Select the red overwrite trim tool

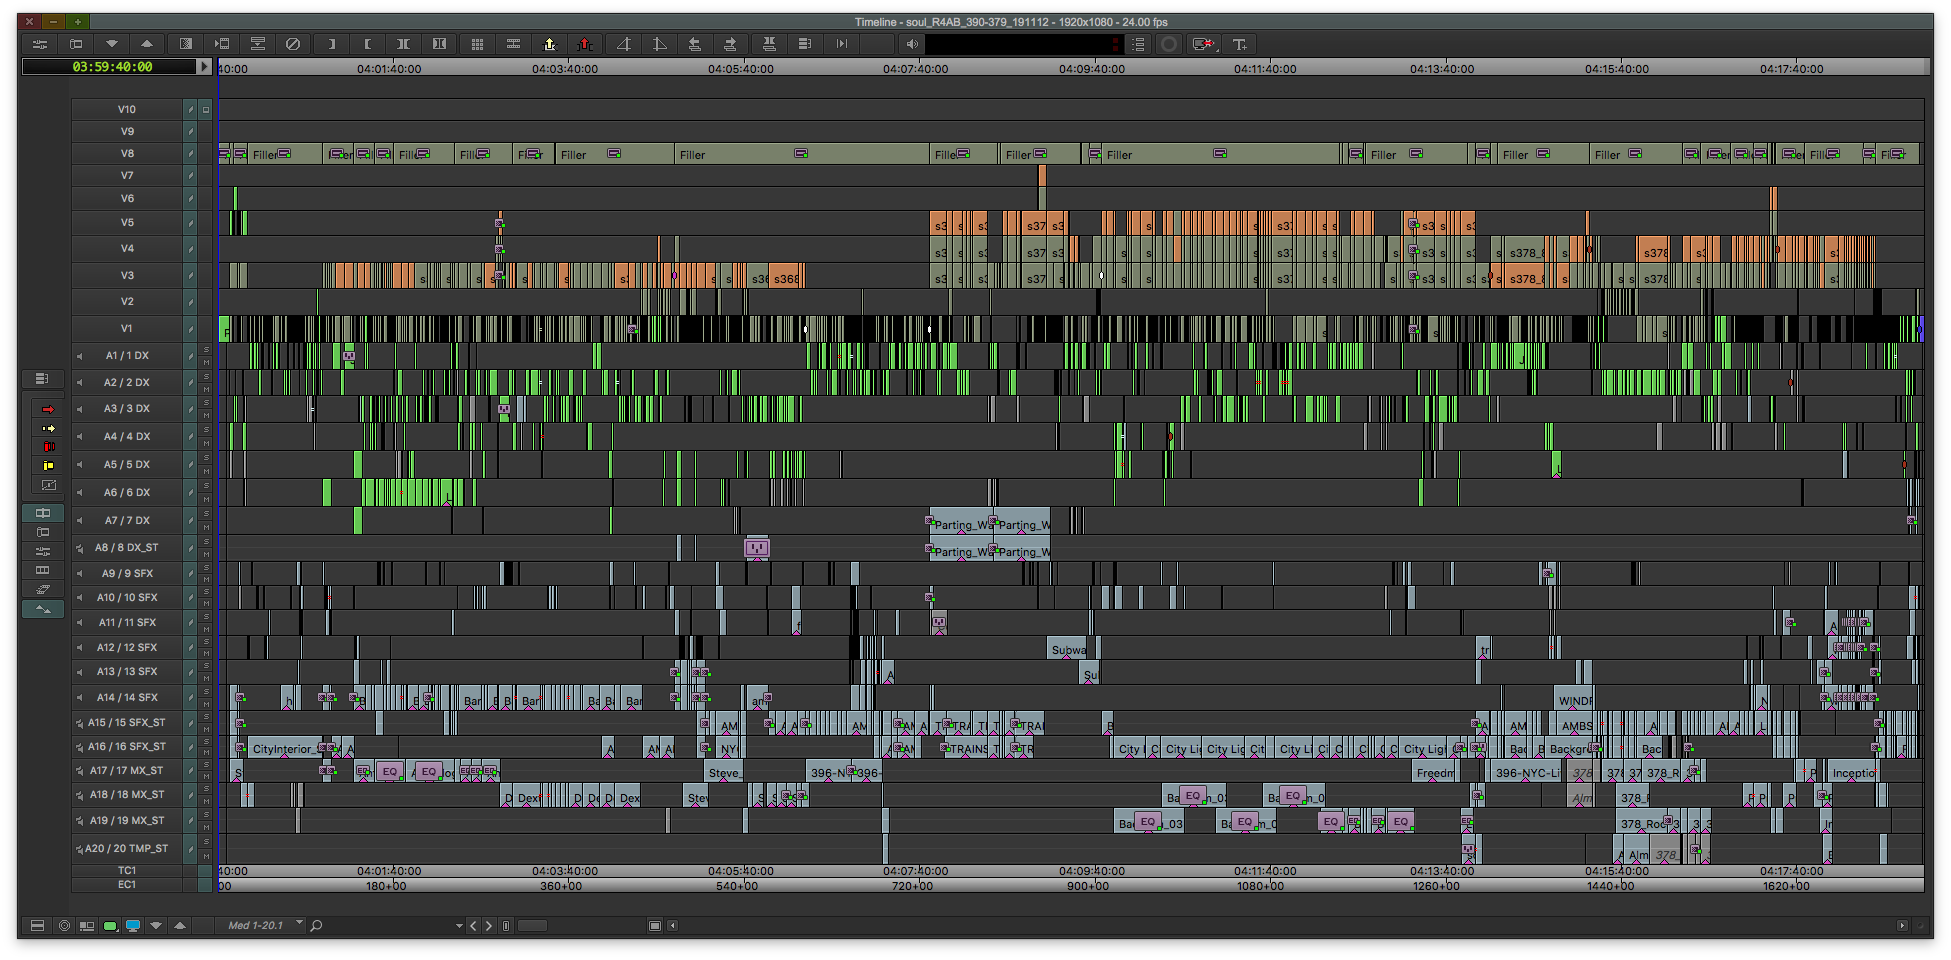coord(47,447)
